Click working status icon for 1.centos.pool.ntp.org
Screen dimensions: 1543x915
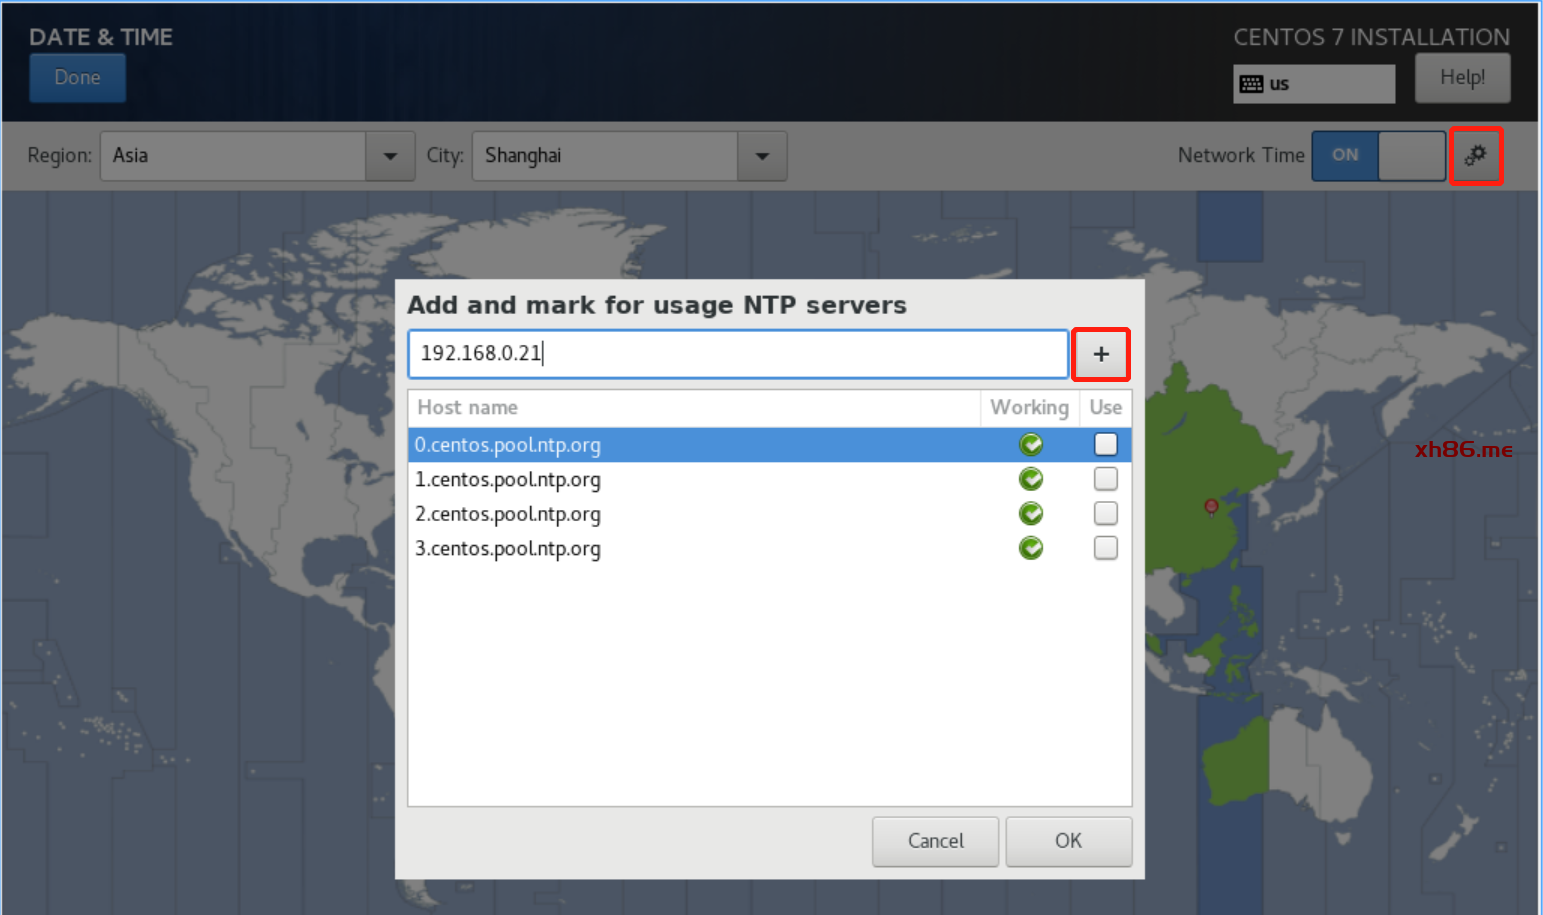(x=1030, y=479)
